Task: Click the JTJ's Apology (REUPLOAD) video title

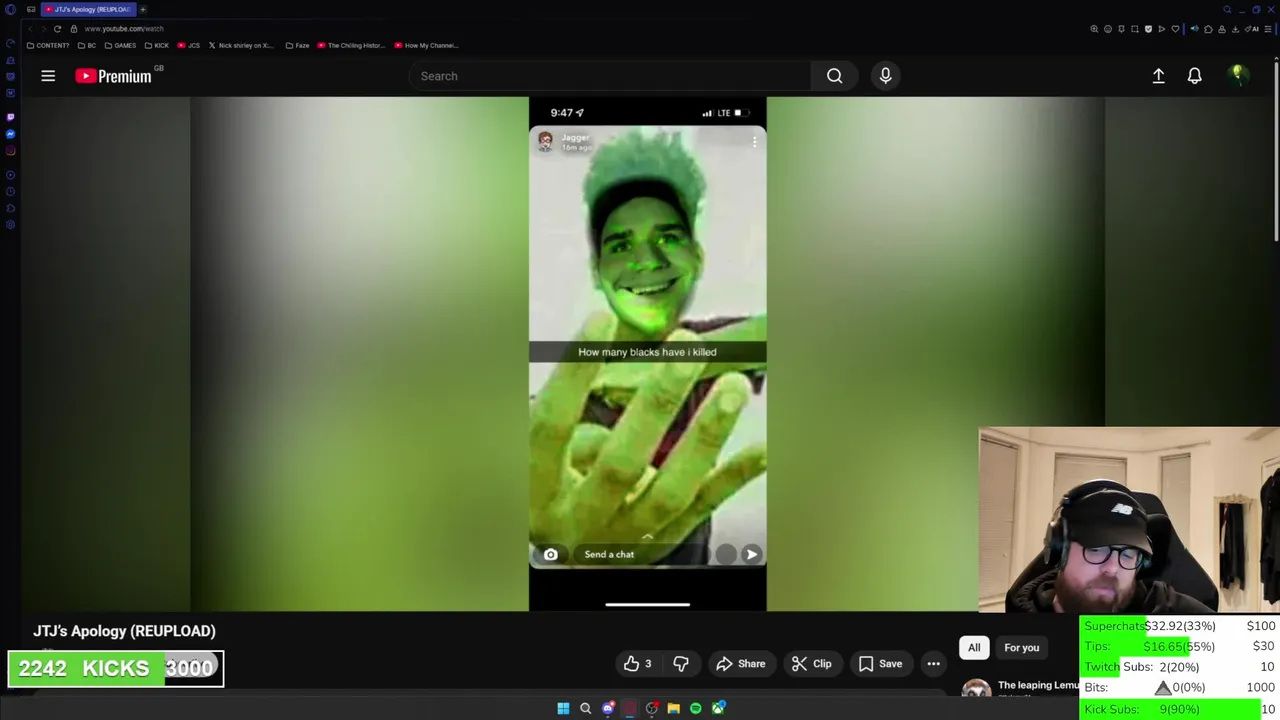Action: point(124,631)
